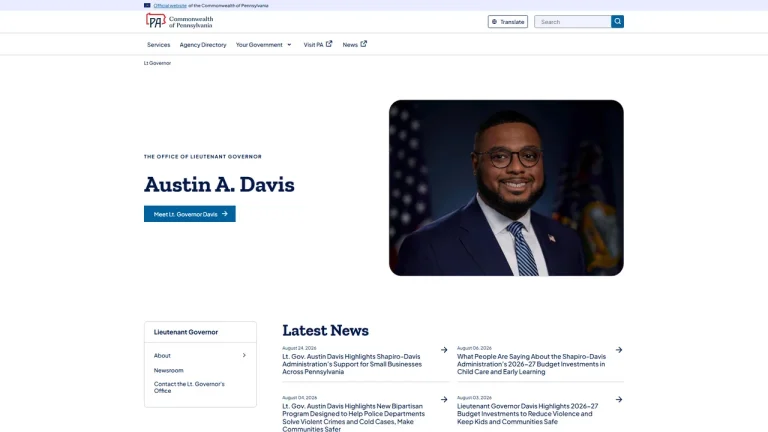Expand the Your Government dropdown menu
Viewport: 768px width, 432px height.
point(264,45)
